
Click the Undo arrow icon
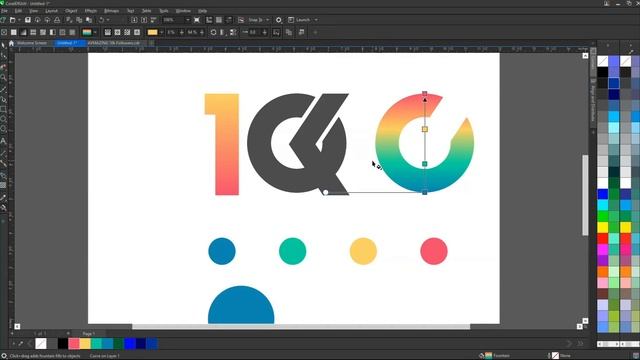coord(101,20)
